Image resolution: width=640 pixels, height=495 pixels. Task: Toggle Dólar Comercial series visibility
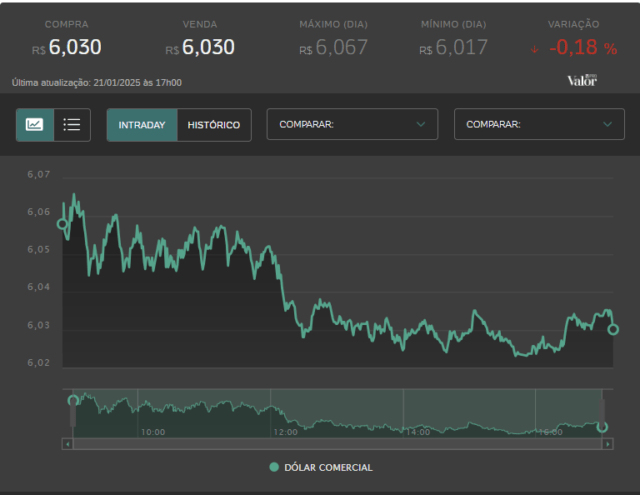click(x=321, y=467)
